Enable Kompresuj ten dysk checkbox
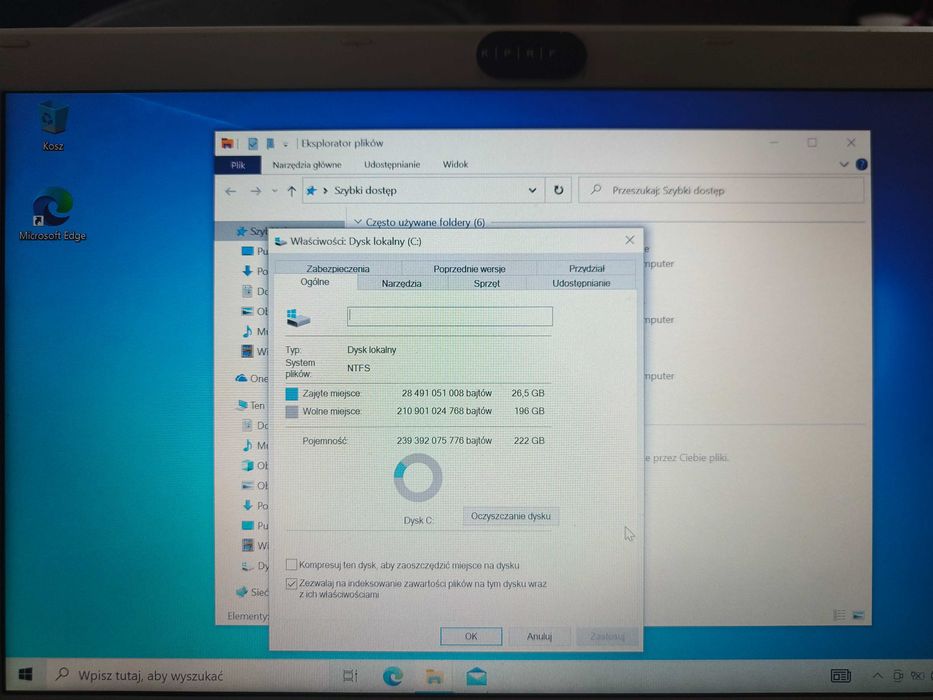The height and width of the screenshot is (700, 933). click(x=291, y=564)
